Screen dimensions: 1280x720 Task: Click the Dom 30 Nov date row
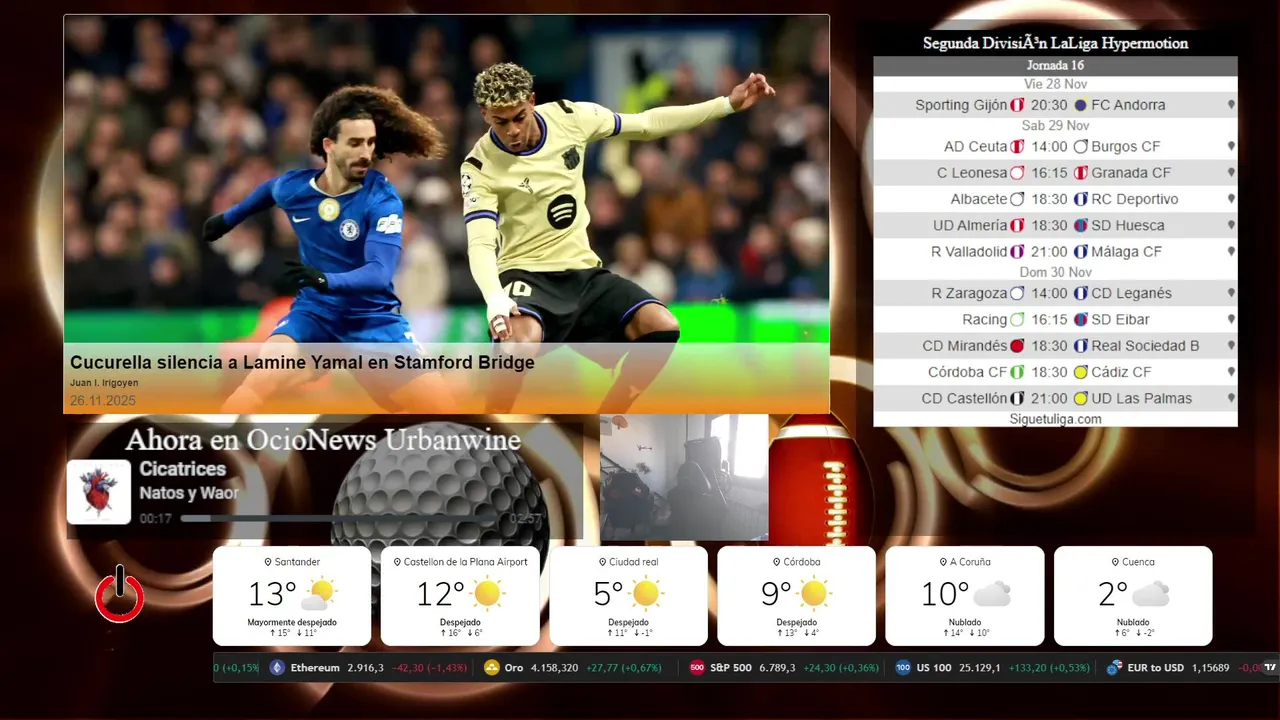(1055, 272)
